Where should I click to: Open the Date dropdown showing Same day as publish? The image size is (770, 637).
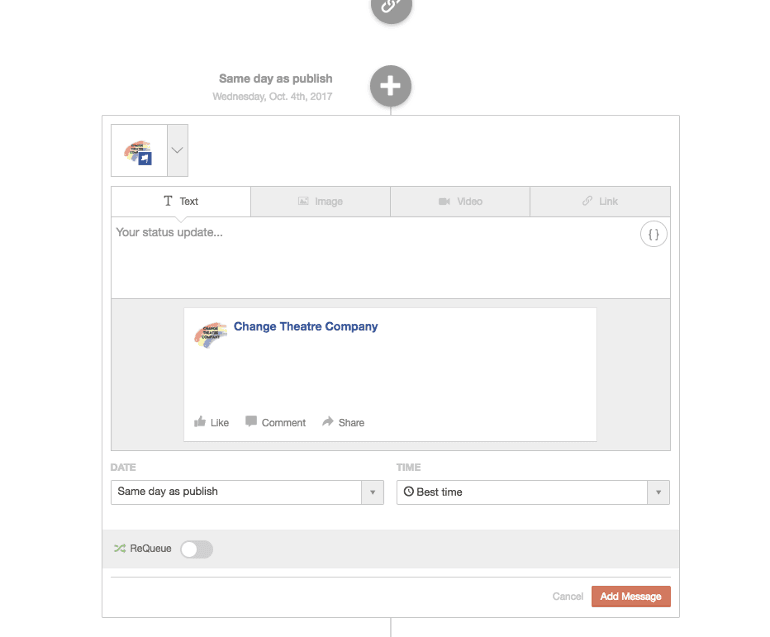click(x=247, y=492)
